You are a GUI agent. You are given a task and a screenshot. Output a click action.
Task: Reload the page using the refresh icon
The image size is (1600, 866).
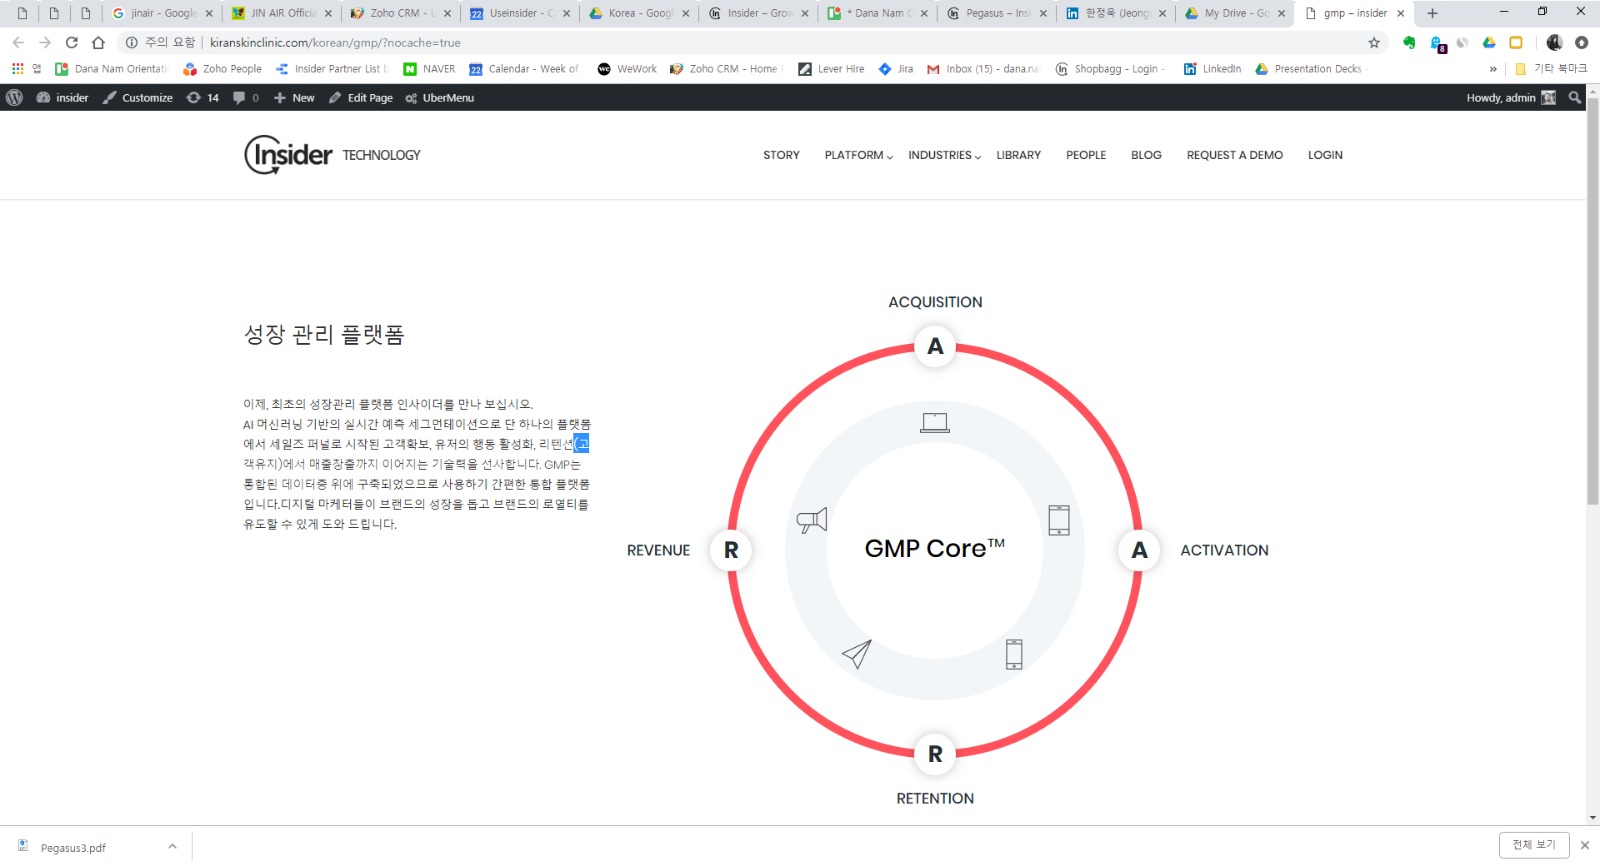pos(71,43)
